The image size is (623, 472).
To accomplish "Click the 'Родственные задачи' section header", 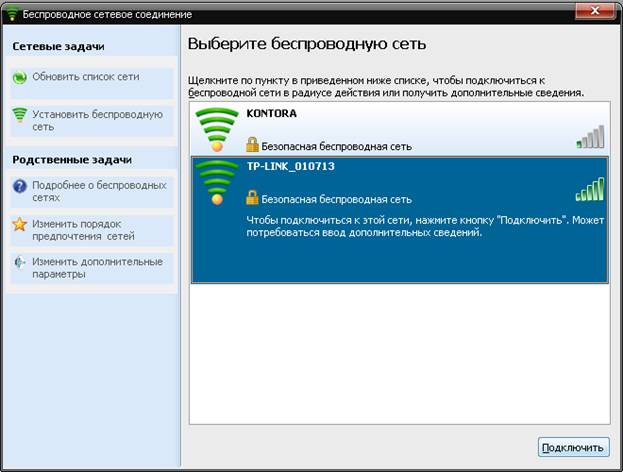I will pyautogui.click(x=72, y=160).
